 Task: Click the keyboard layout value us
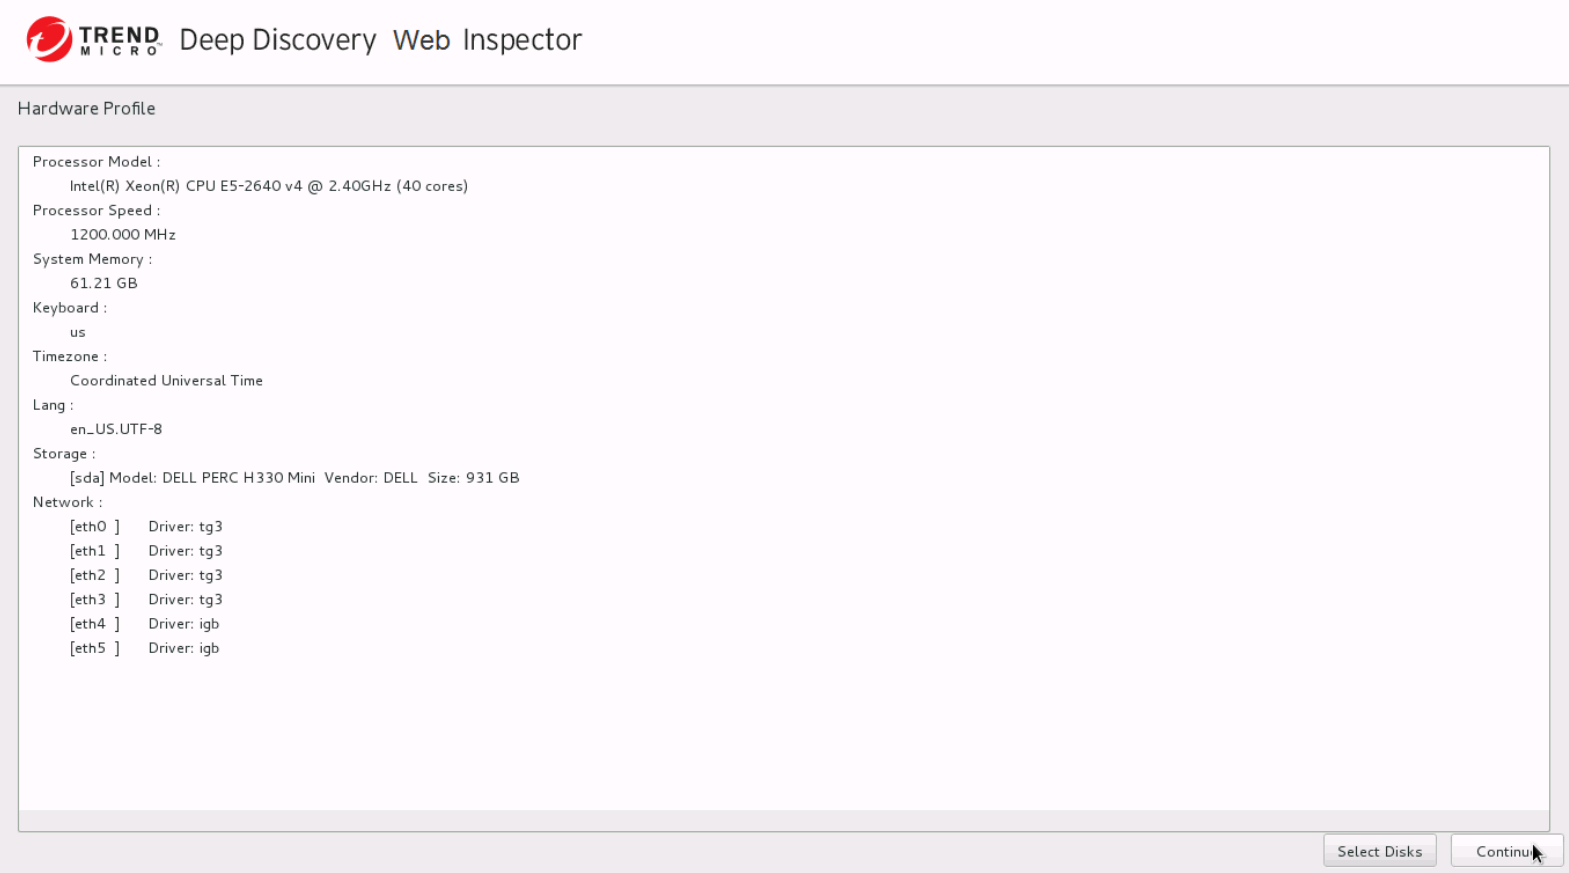pos(78,332)
